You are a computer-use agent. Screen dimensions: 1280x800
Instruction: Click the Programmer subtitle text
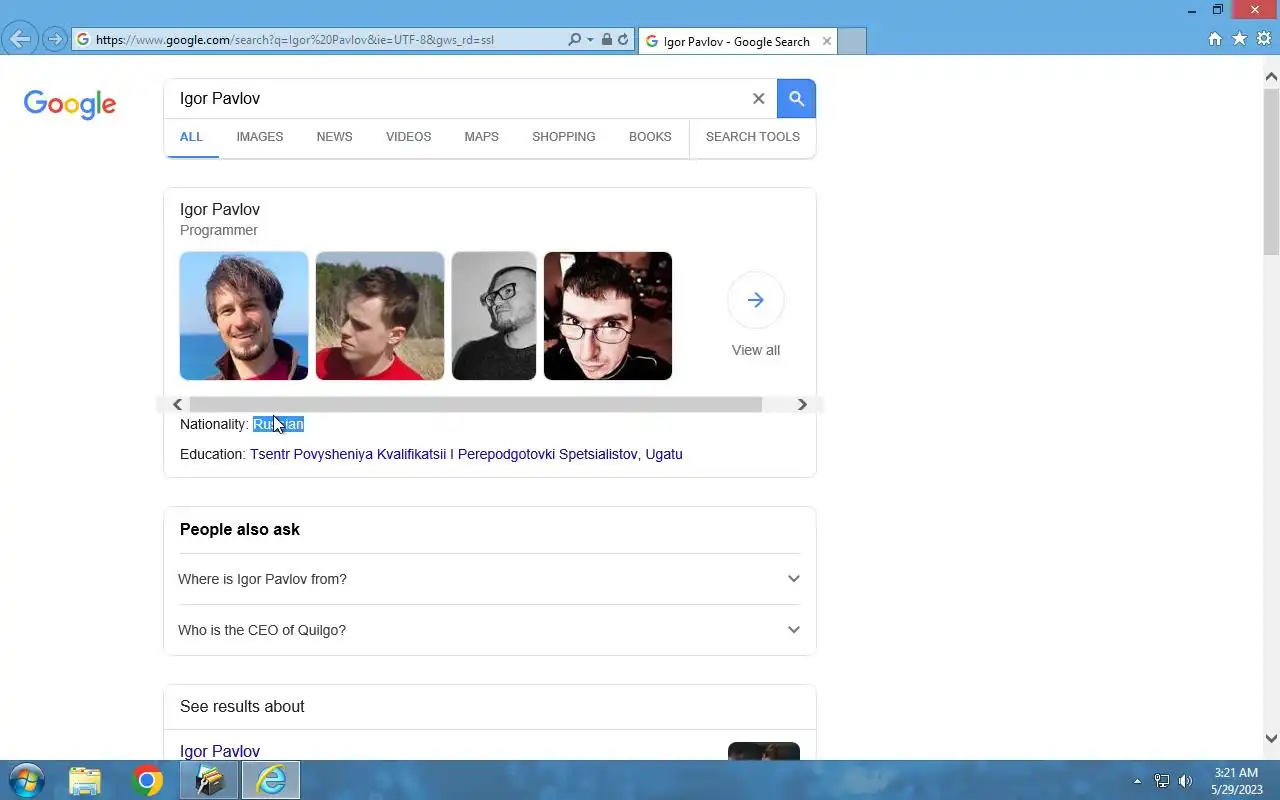click(x=219, y=230)
